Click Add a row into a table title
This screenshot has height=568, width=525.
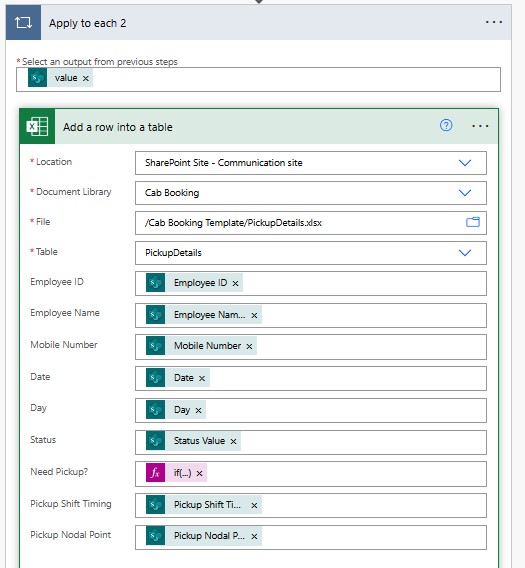pos(118,127)
